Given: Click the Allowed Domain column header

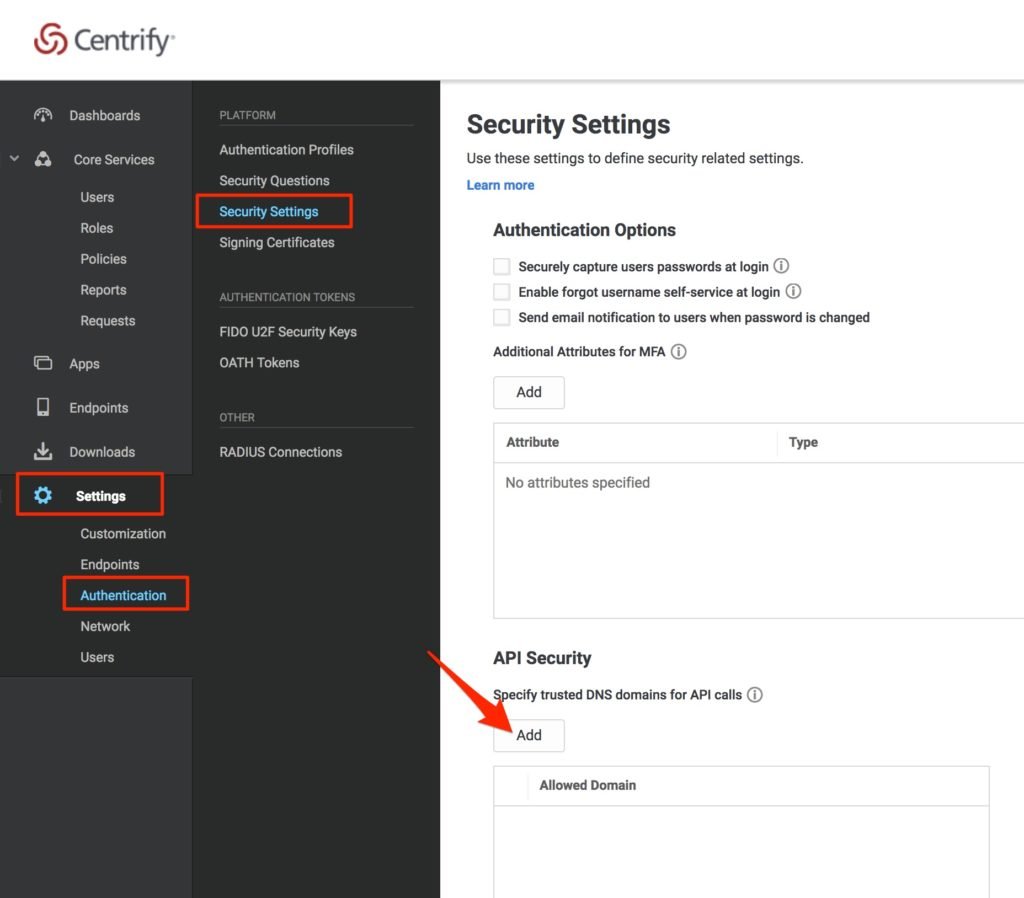Looking at the screenshot, I should coord(587,785).
